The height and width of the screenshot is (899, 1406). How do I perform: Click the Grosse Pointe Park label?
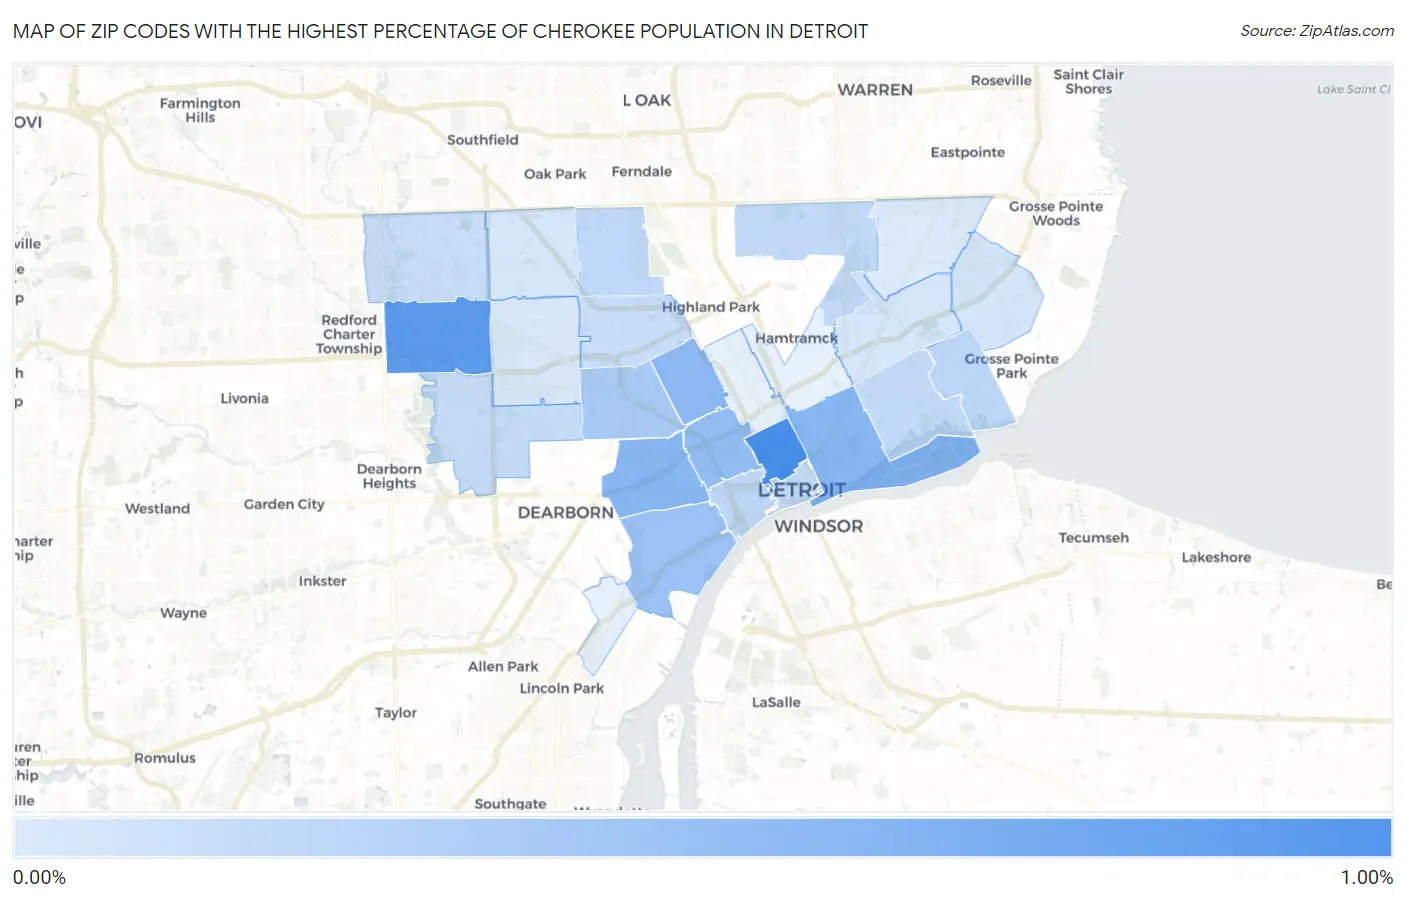coord(1011,366)
